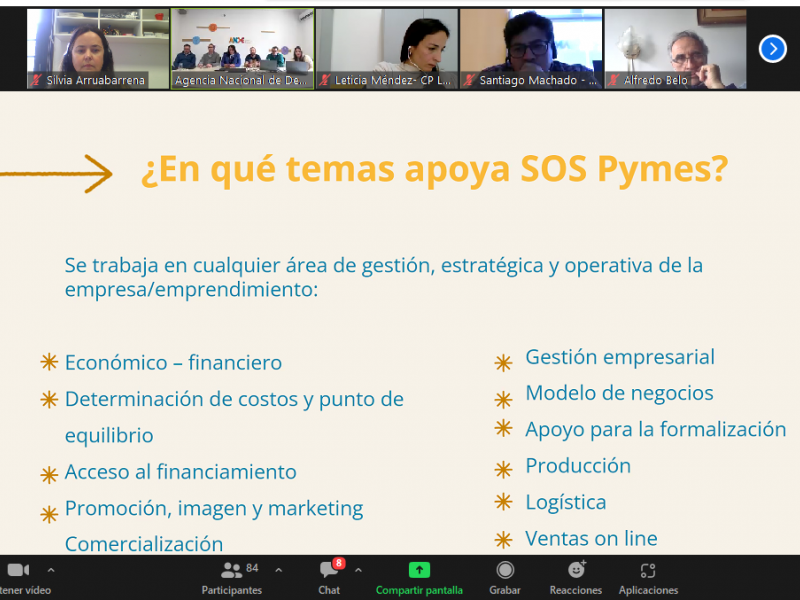Click the camera icon to stop video
This screenshot has height=600, width=800.
(x=18, y=570)
